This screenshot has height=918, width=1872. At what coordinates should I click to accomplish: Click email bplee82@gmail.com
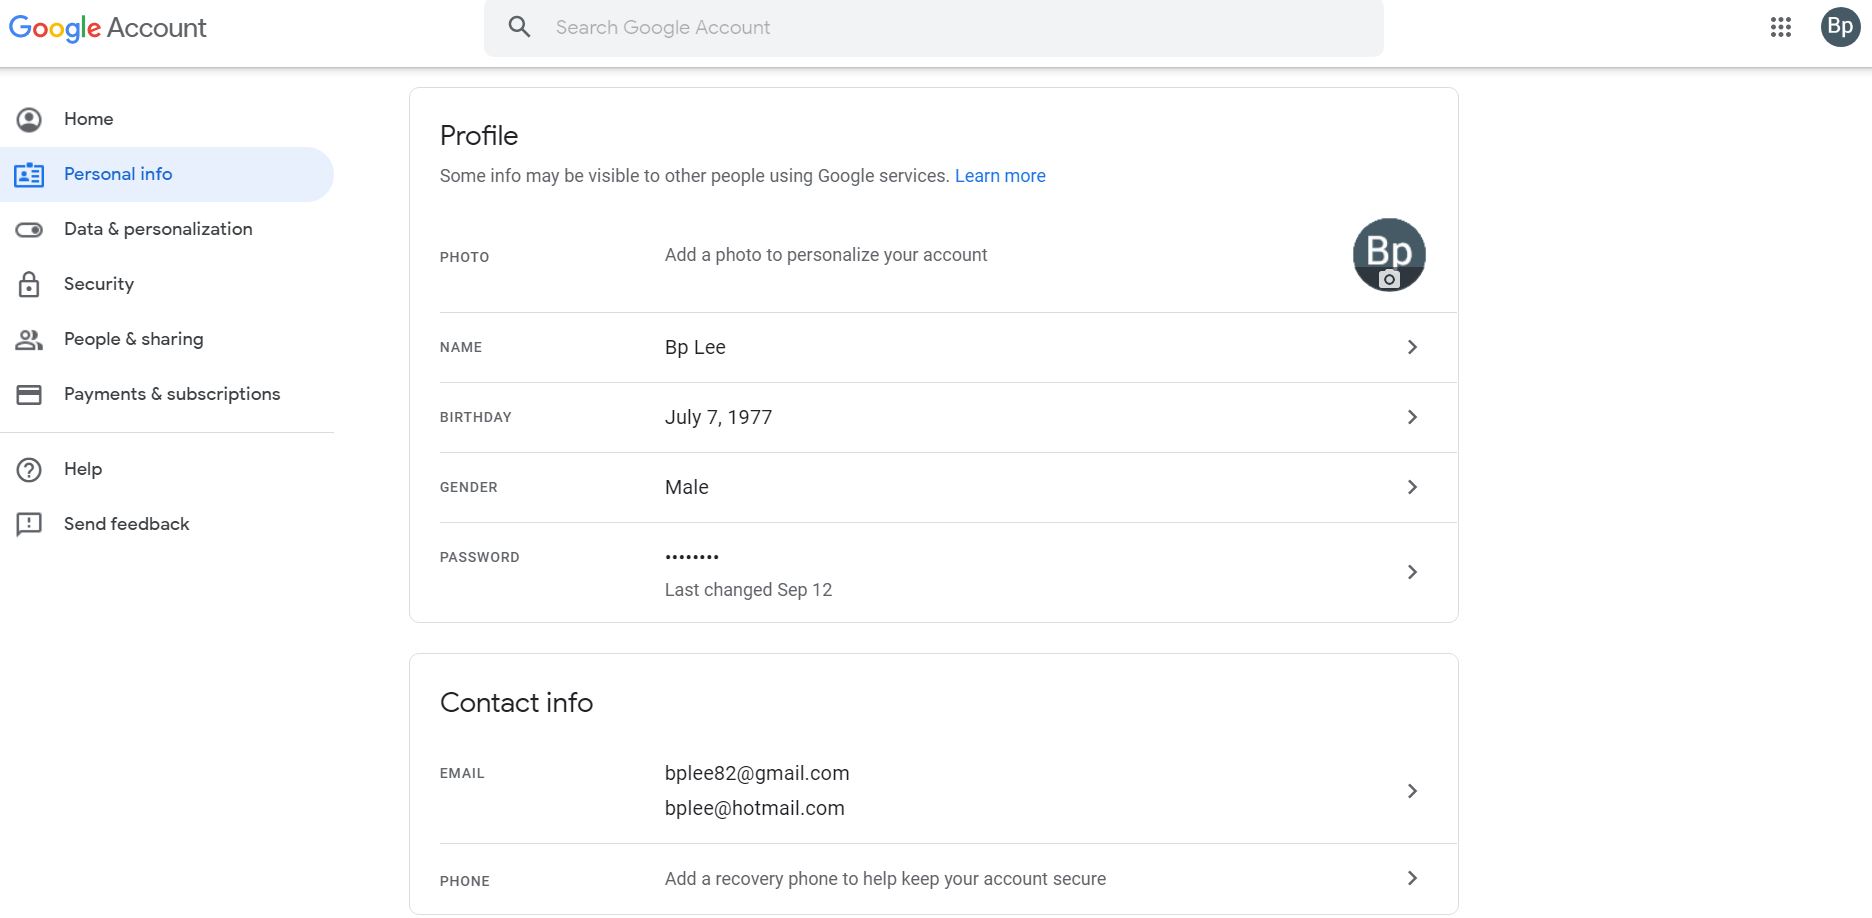pyautogui.click(x=757, y=773)
